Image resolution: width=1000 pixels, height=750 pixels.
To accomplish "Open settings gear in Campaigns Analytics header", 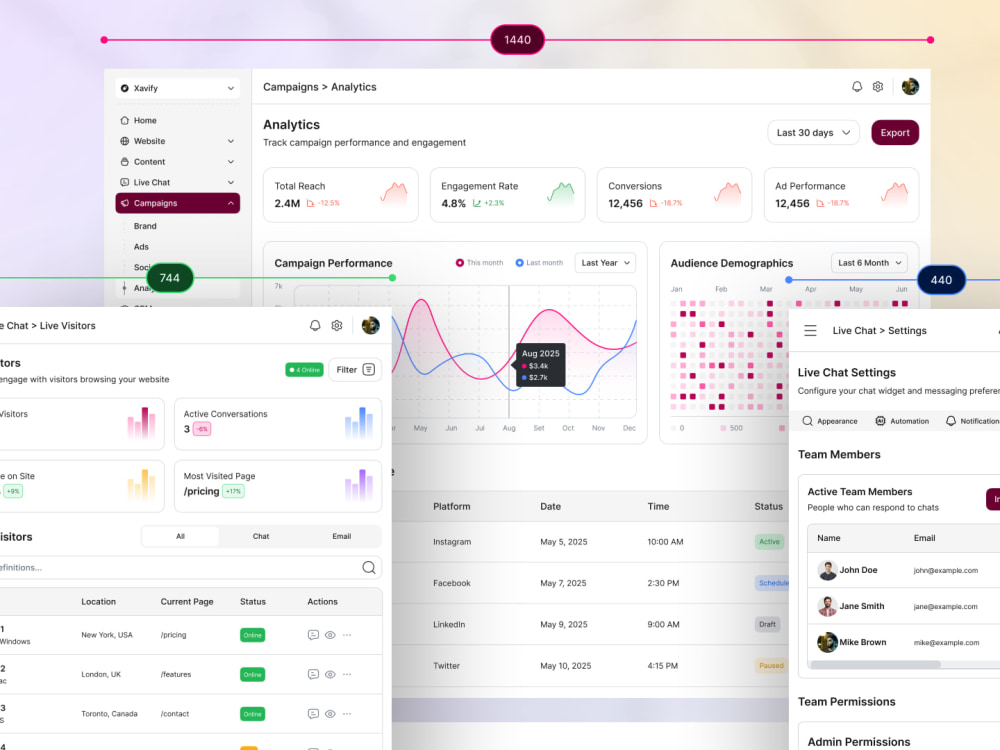I will pyautogui.click(x=878, y=87).
